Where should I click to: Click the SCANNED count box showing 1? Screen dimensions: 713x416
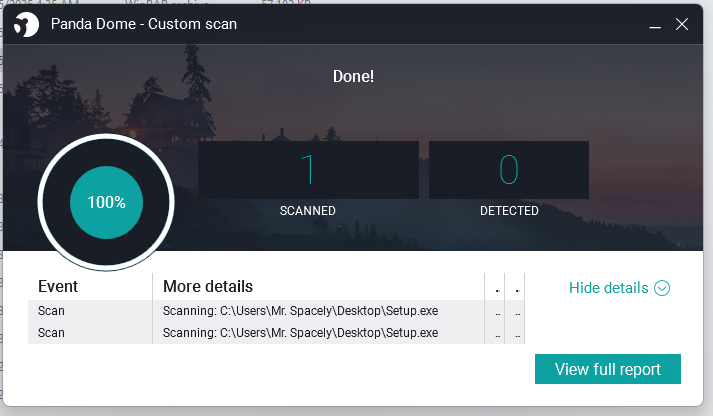[x=308, y=170]
